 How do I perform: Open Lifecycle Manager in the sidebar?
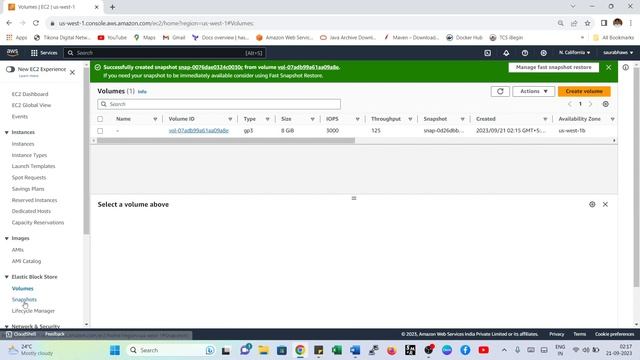33,311
